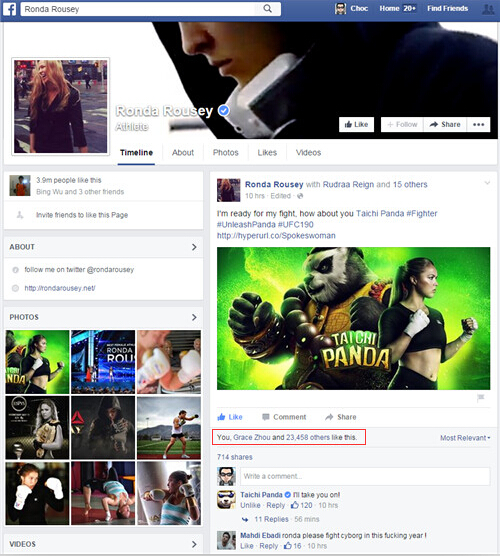Unlike Taichi Panda's comment
This screenshot has height=556, width=500.
250,505
